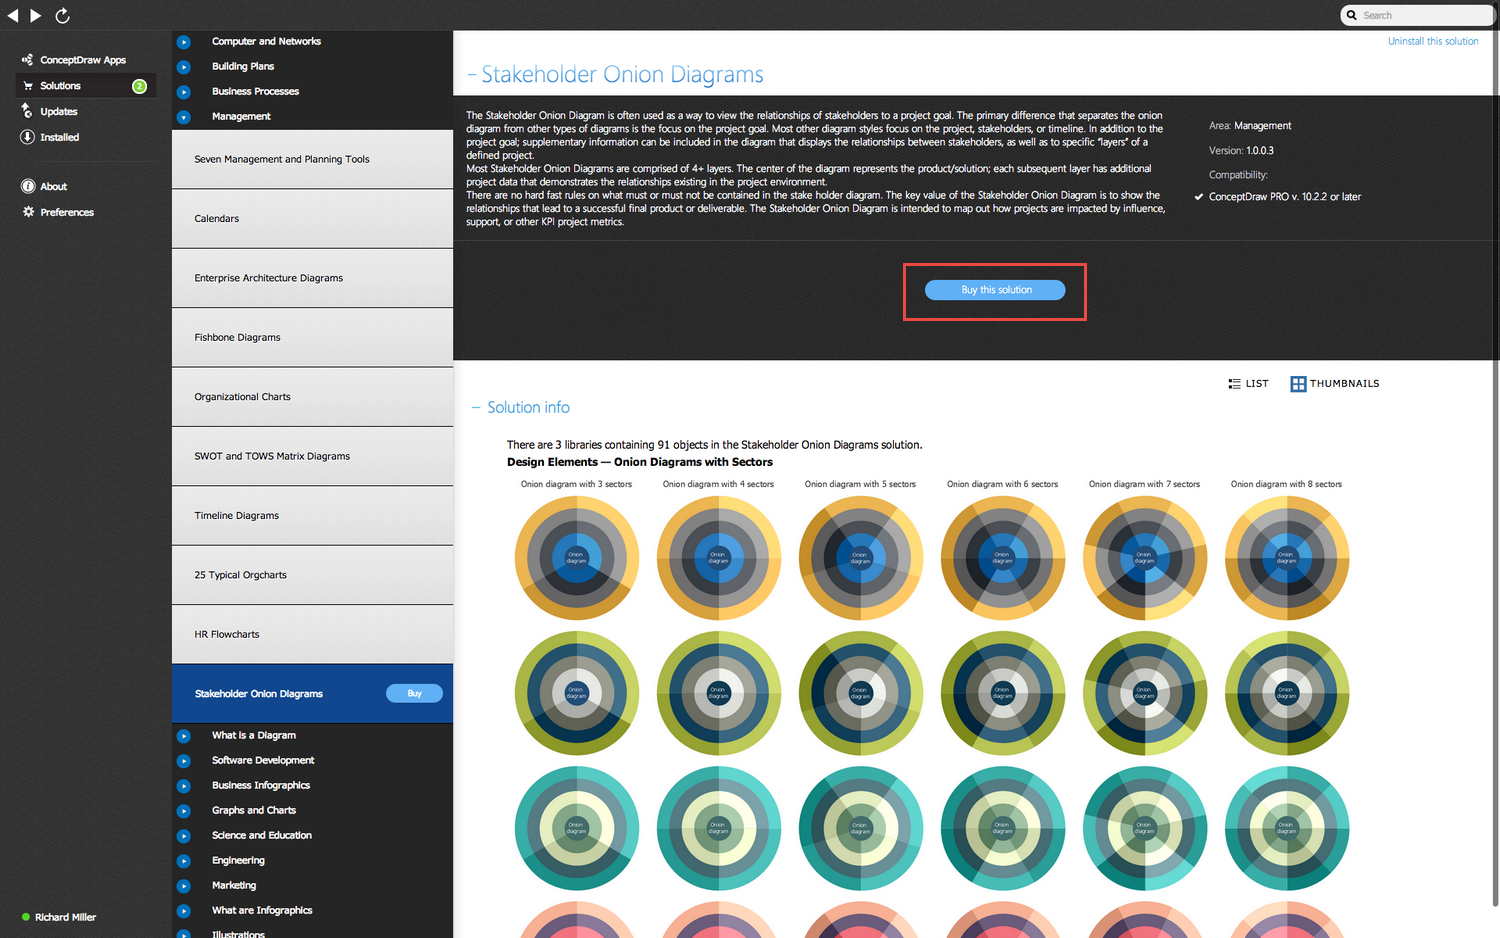Viewport: 1500px width, 938px height.
Task: Expand the Business Processes category
Action: pos(183,92)
